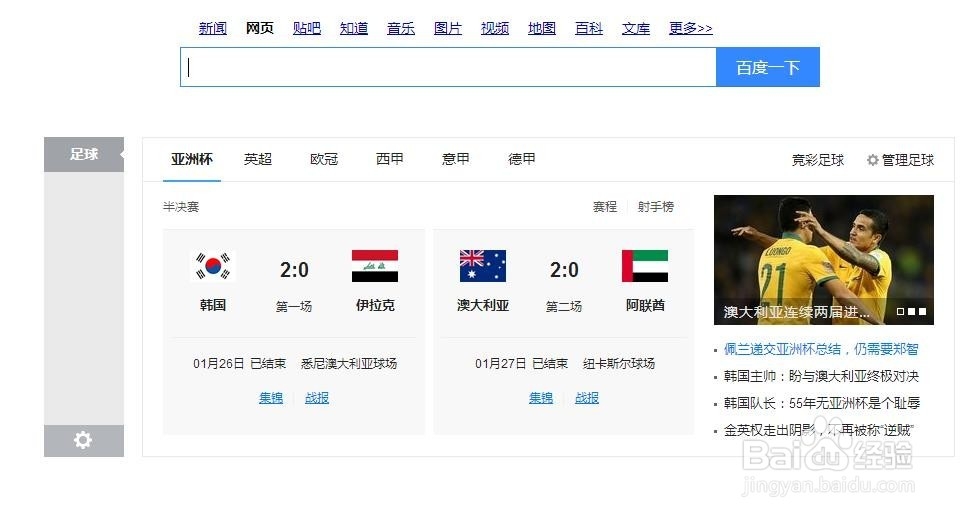Click the Iraq flag icon
967x519 pixels.
(375, 266)
